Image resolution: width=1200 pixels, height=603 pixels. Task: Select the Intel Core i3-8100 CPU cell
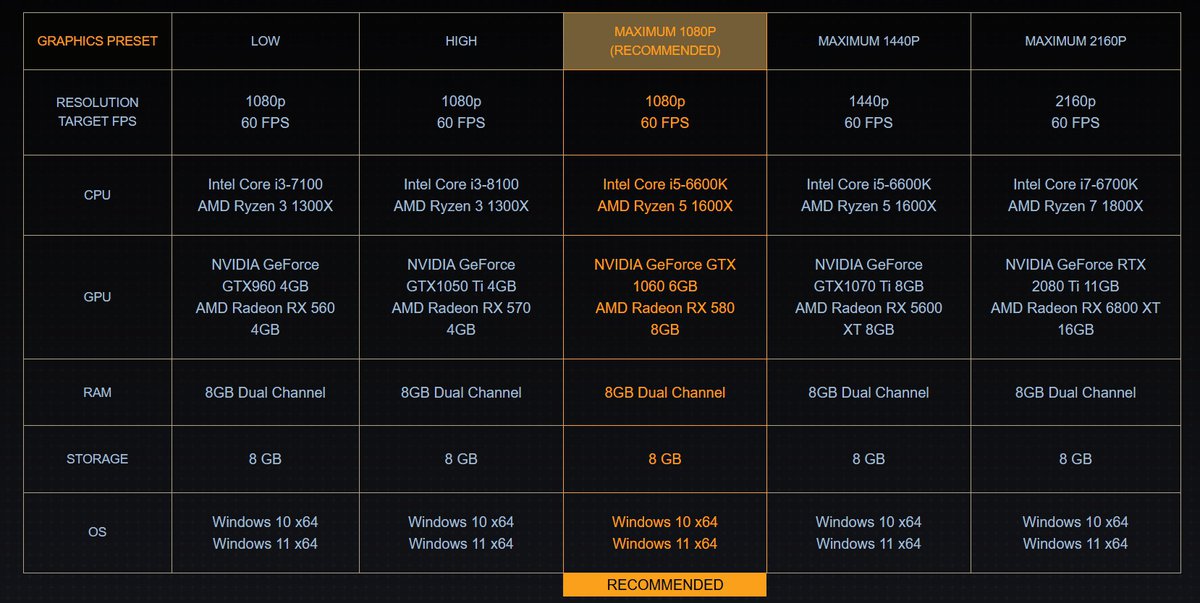[461, 195]
